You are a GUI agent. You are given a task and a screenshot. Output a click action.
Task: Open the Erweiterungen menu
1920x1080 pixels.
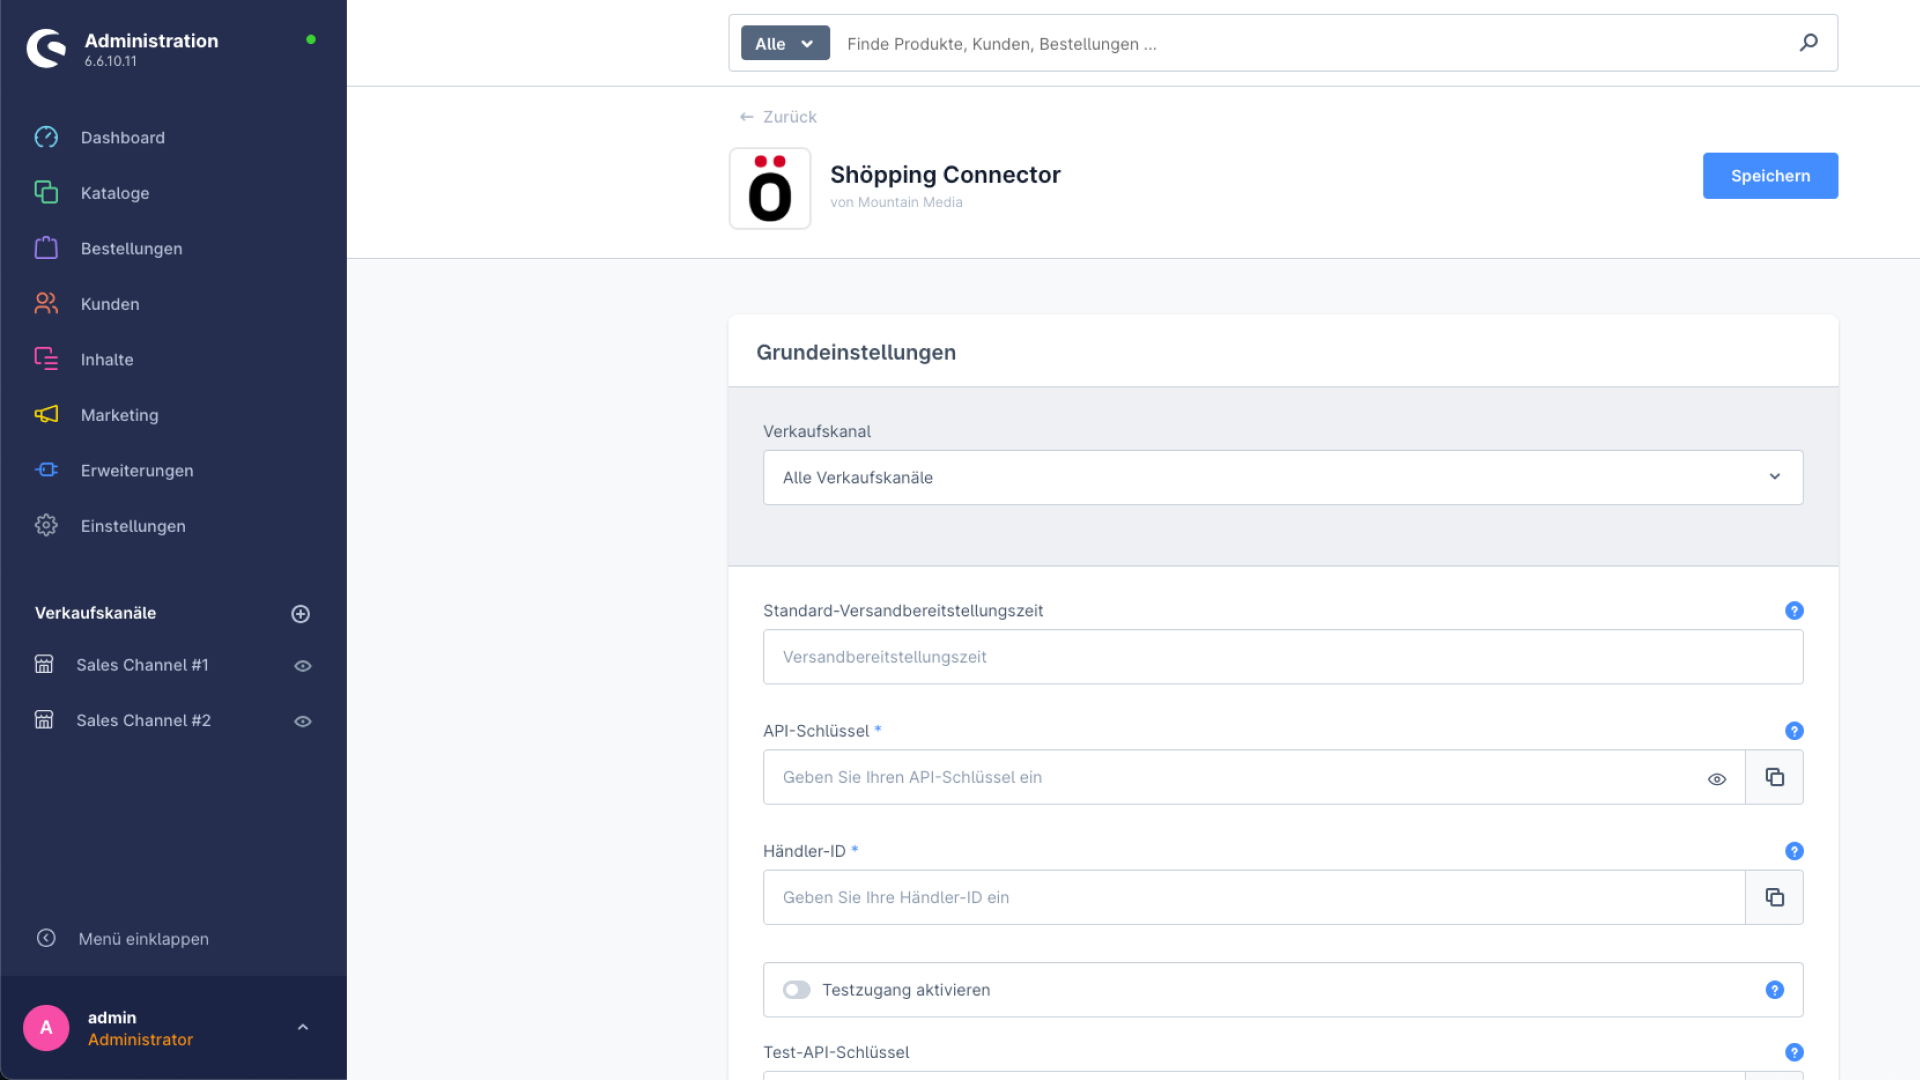click(137, 470)
